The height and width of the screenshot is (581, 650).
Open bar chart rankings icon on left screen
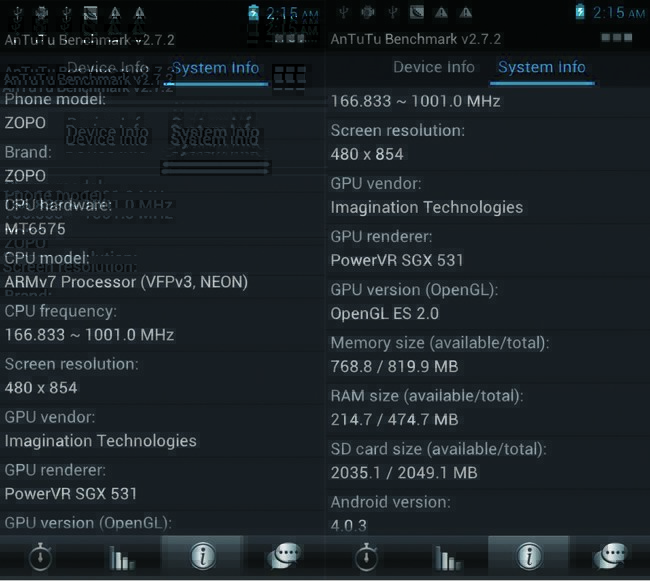[121, 557]
